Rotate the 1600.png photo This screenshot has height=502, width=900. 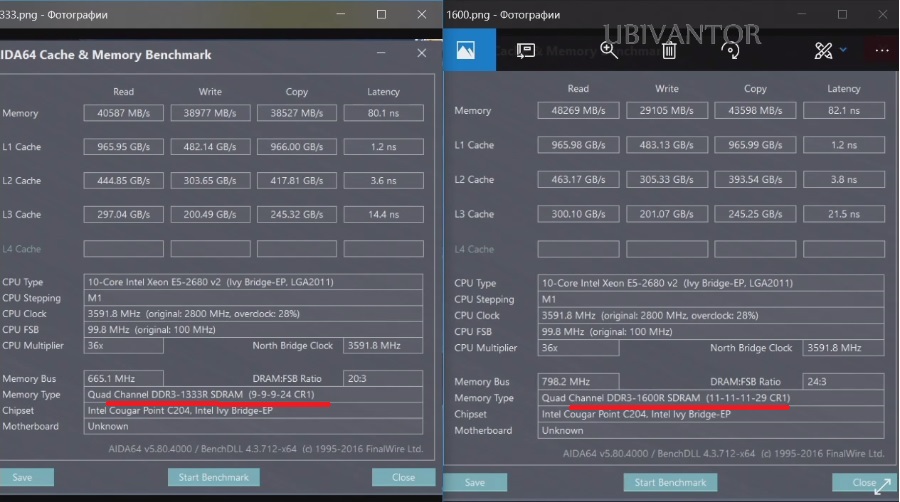(730, 50)
